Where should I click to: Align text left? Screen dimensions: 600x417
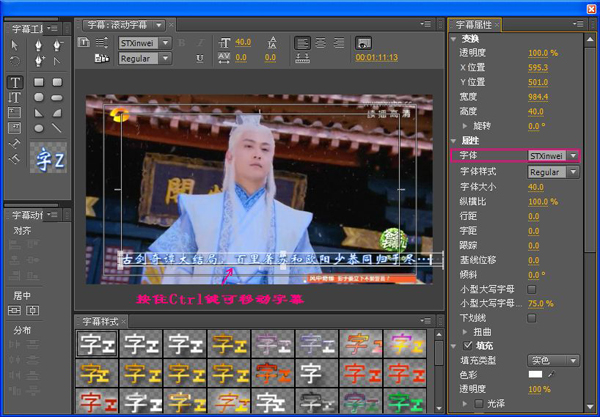[x=302, y=43]
